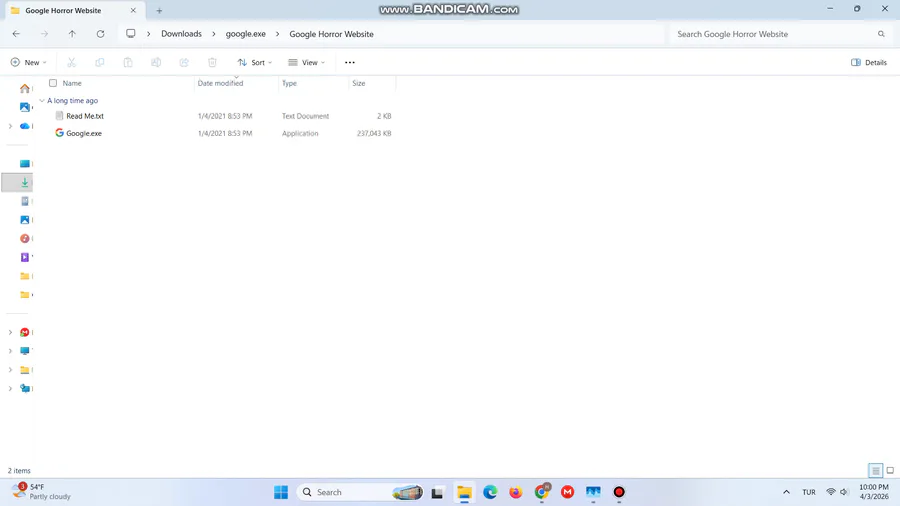
Task: Open the weather widget showing 54°F
Action: [41, 492]
